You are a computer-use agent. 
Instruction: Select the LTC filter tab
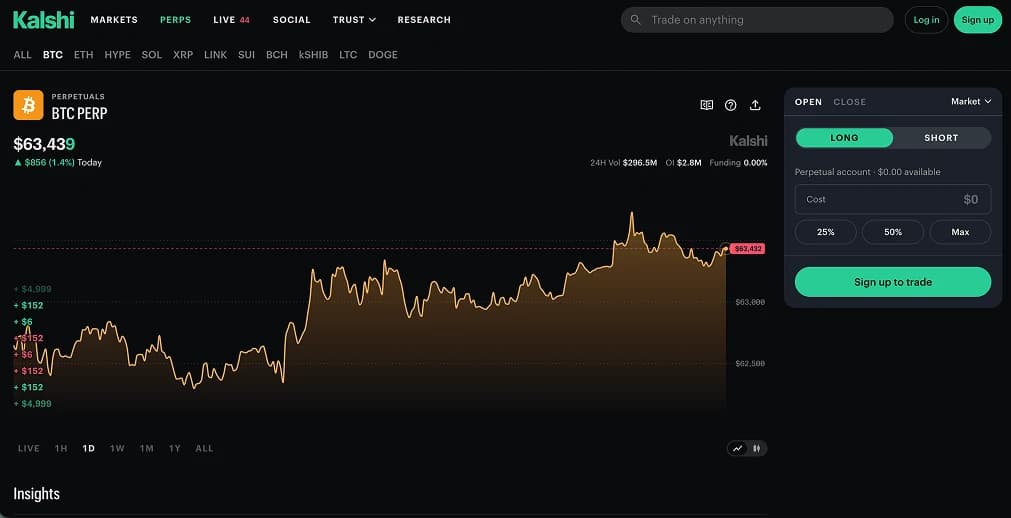point(348,55)
